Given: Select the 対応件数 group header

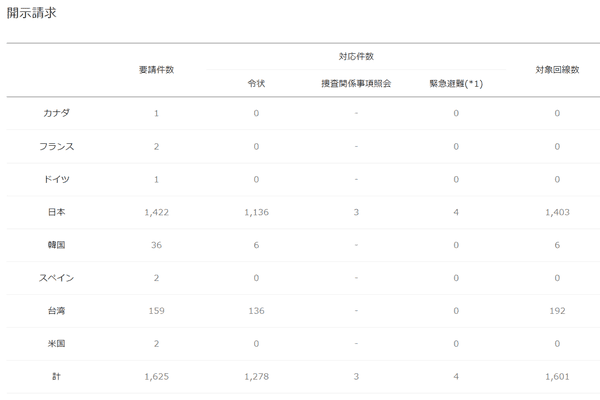Looking at the screenshot, I should (356, 56).
